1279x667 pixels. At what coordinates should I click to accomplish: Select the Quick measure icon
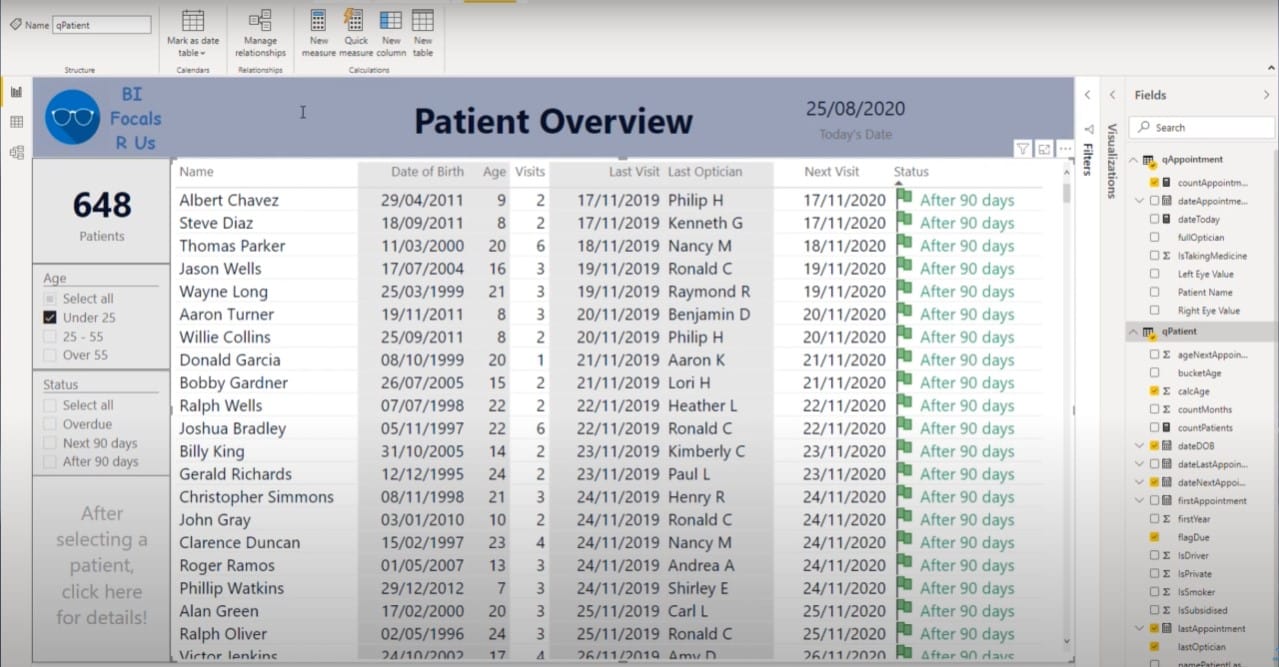point(355,20)
